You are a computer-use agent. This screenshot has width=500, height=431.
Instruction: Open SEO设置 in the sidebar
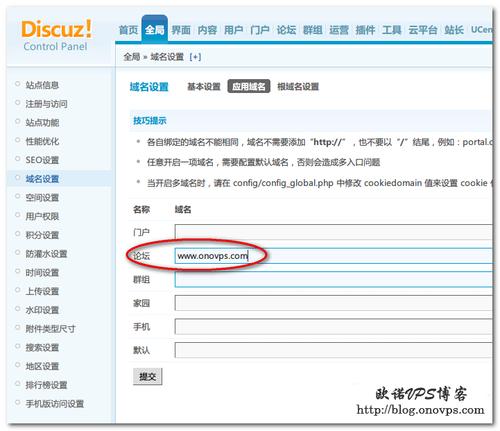42,160
